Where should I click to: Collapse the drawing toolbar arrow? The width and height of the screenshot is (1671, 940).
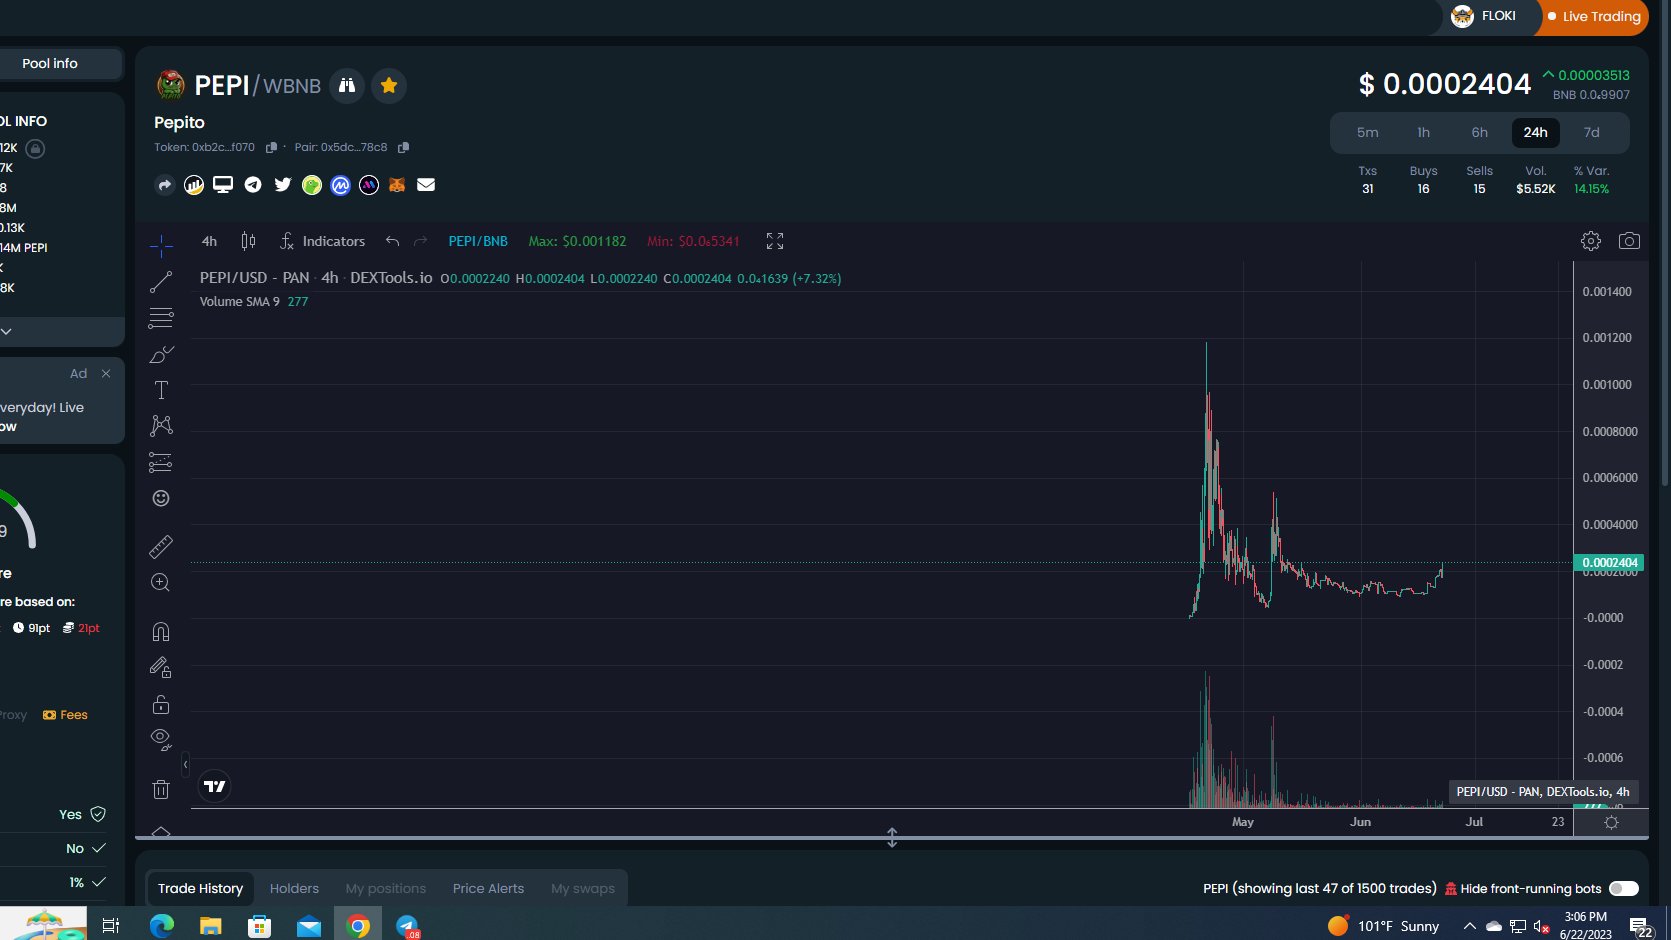[185, 765]
